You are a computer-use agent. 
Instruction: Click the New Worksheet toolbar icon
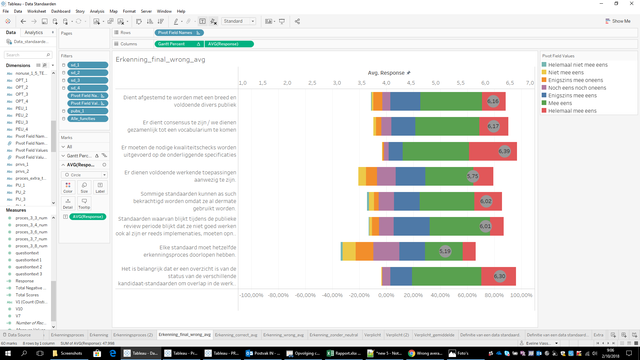(96, 21)
